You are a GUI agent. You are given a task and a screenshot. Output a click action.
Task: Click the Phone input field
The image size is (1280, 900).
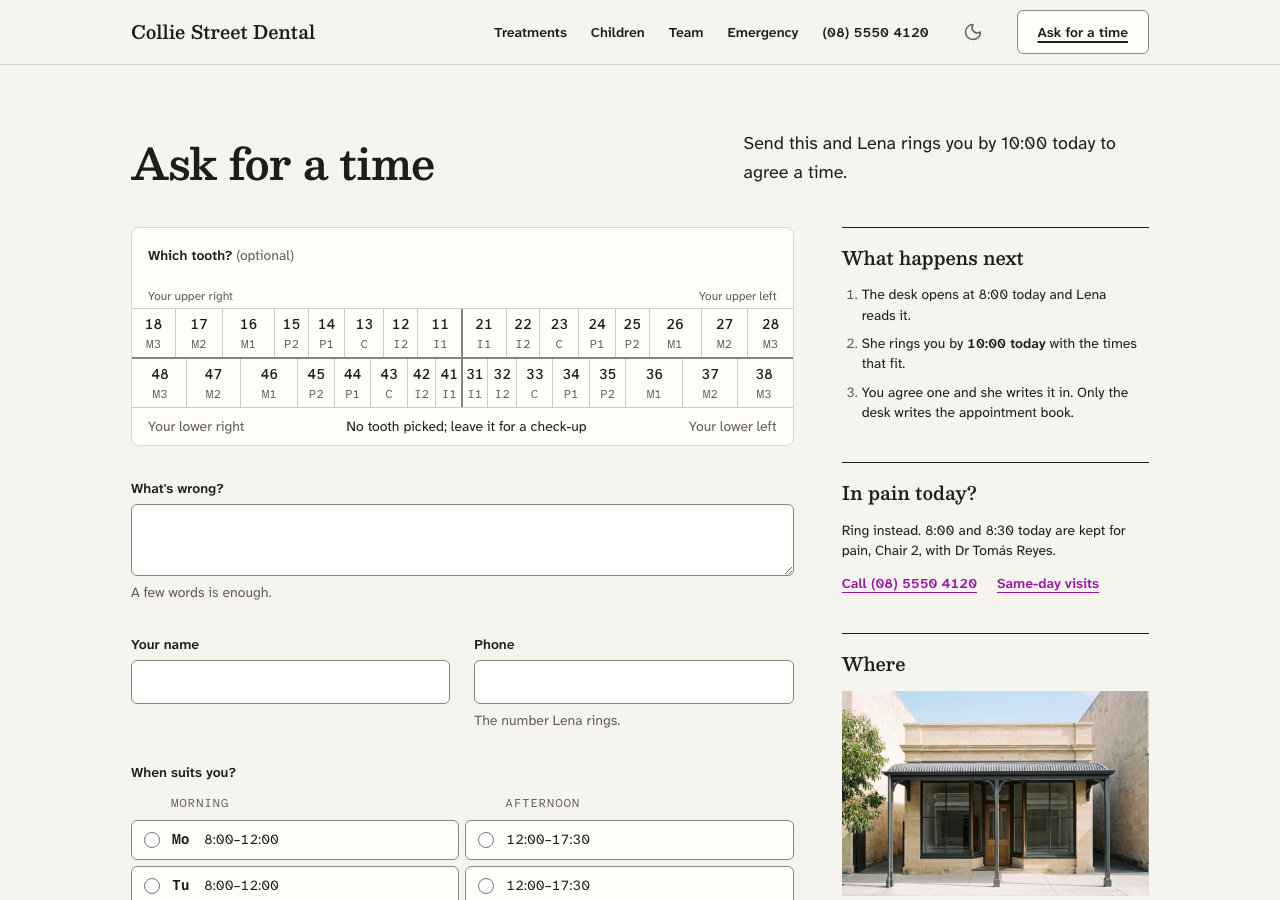pos(634,682)
